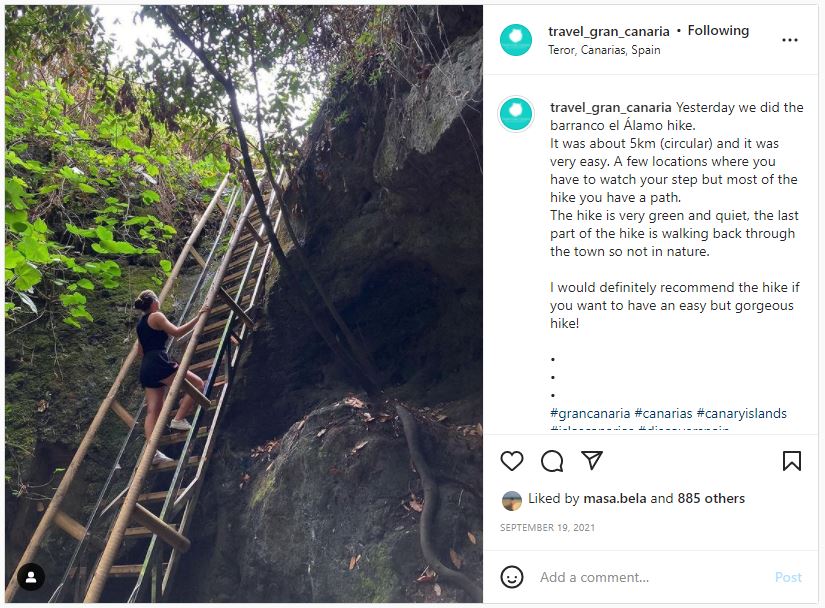Viewport: 825px width, 608px height.
Task: Click the tagged people icon on photo
Action: 31,577
